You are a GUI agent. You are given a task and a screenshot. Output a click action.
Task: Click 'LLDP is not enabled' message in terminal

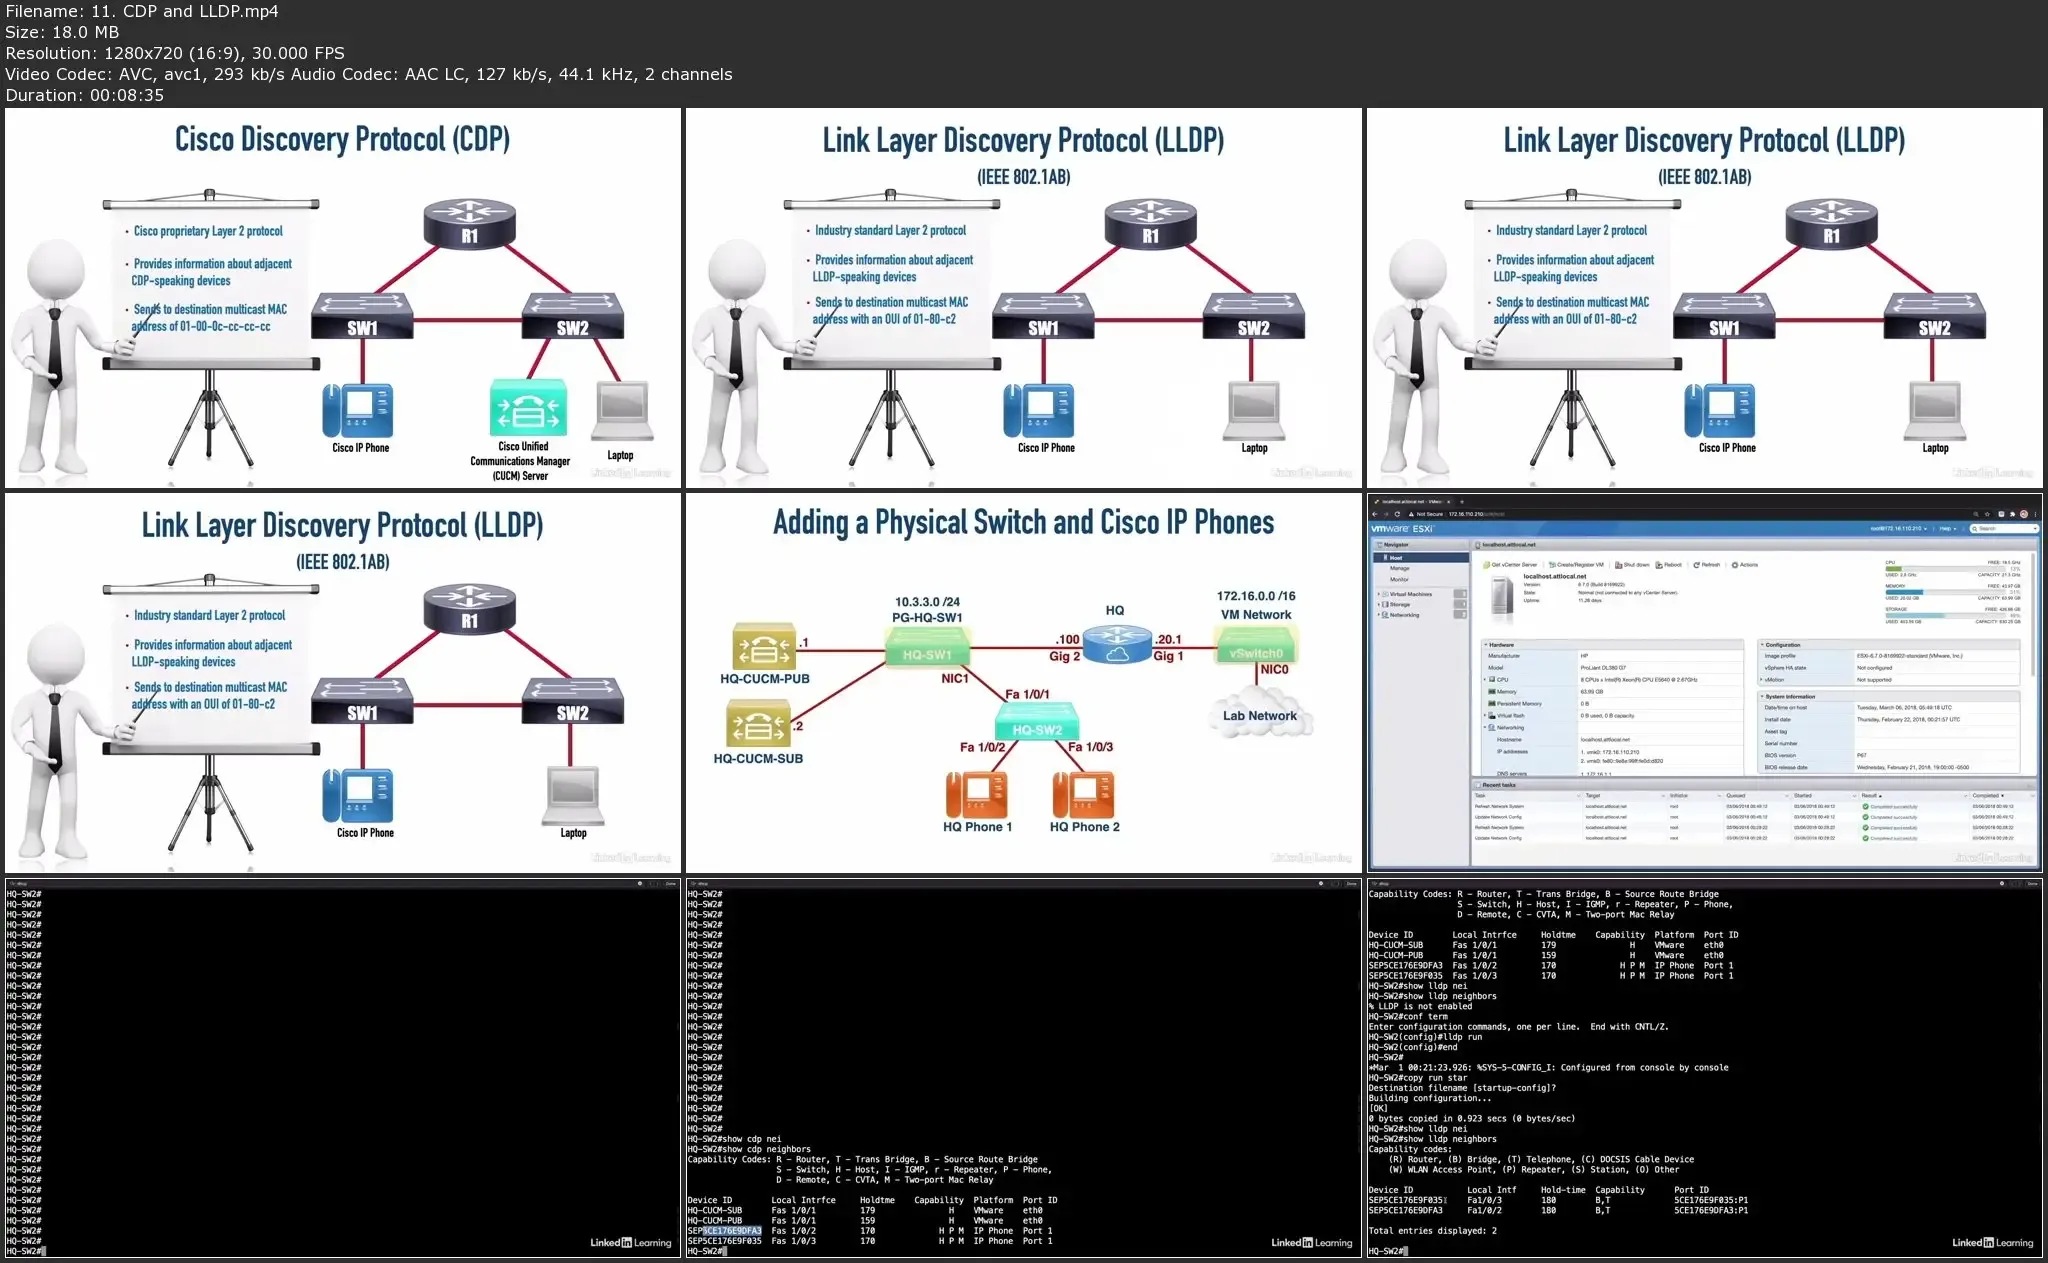click(1420, 1006)
